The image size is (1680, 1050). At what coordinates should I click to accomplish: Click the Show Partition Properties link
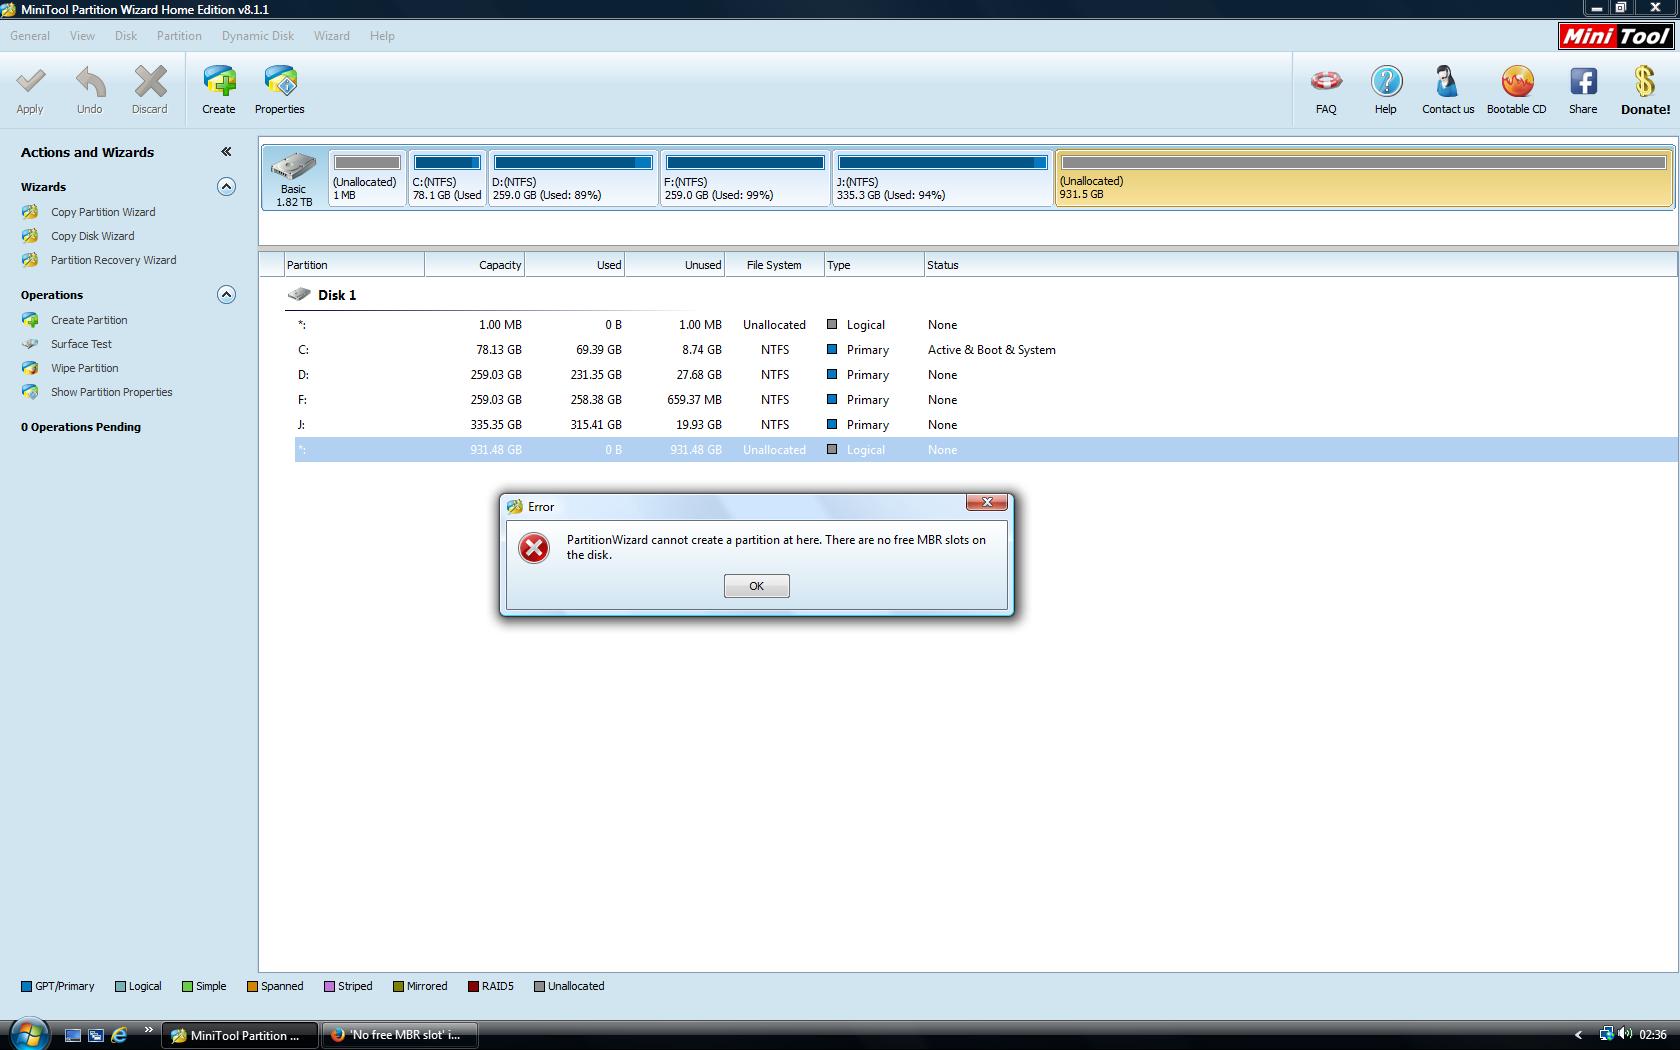point(112,392)
